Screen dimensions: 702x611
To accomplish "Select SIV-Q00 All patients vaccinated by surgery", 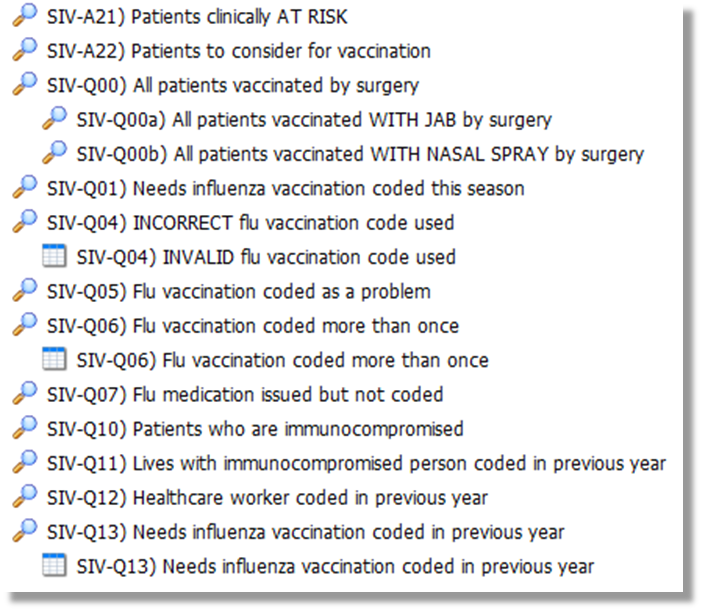I will tap(233, 85).
